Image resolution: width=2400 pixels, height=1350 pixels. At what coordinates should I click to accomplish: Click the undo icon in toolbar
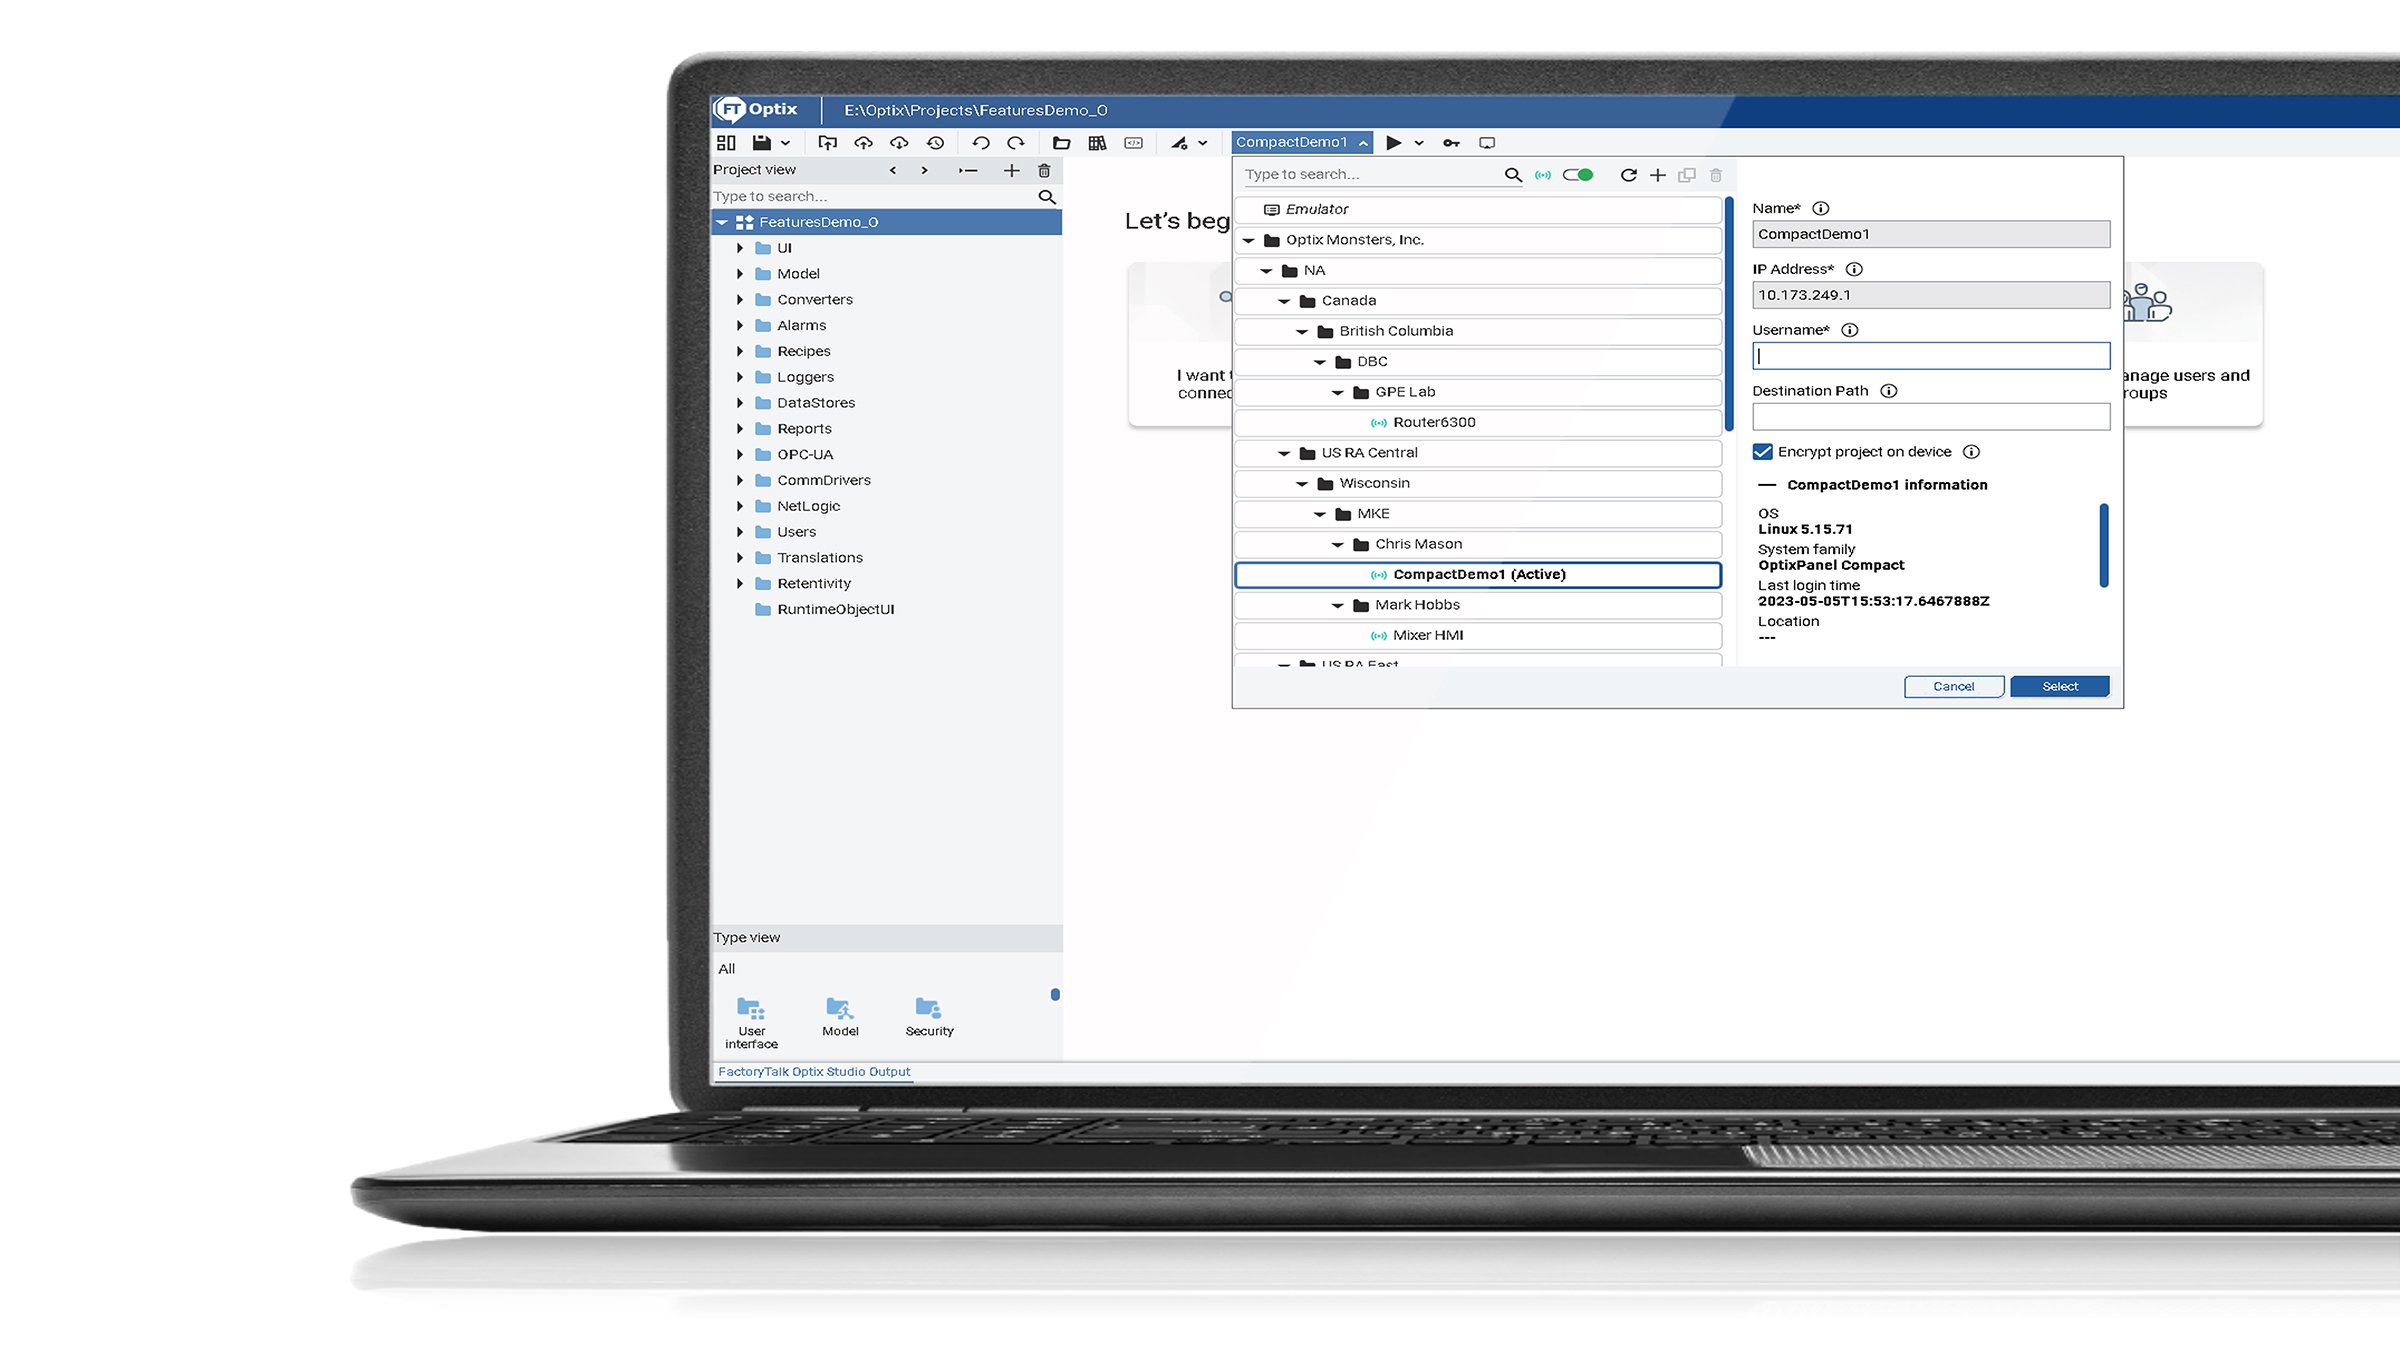[981, 142]
